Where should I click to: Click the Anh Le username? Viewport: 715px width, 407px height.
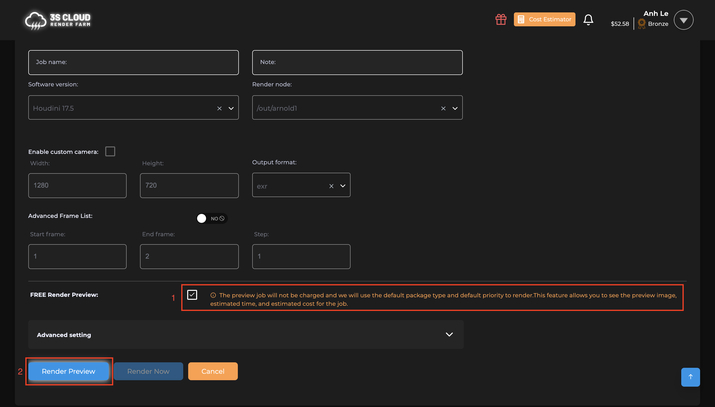[656, 14]
